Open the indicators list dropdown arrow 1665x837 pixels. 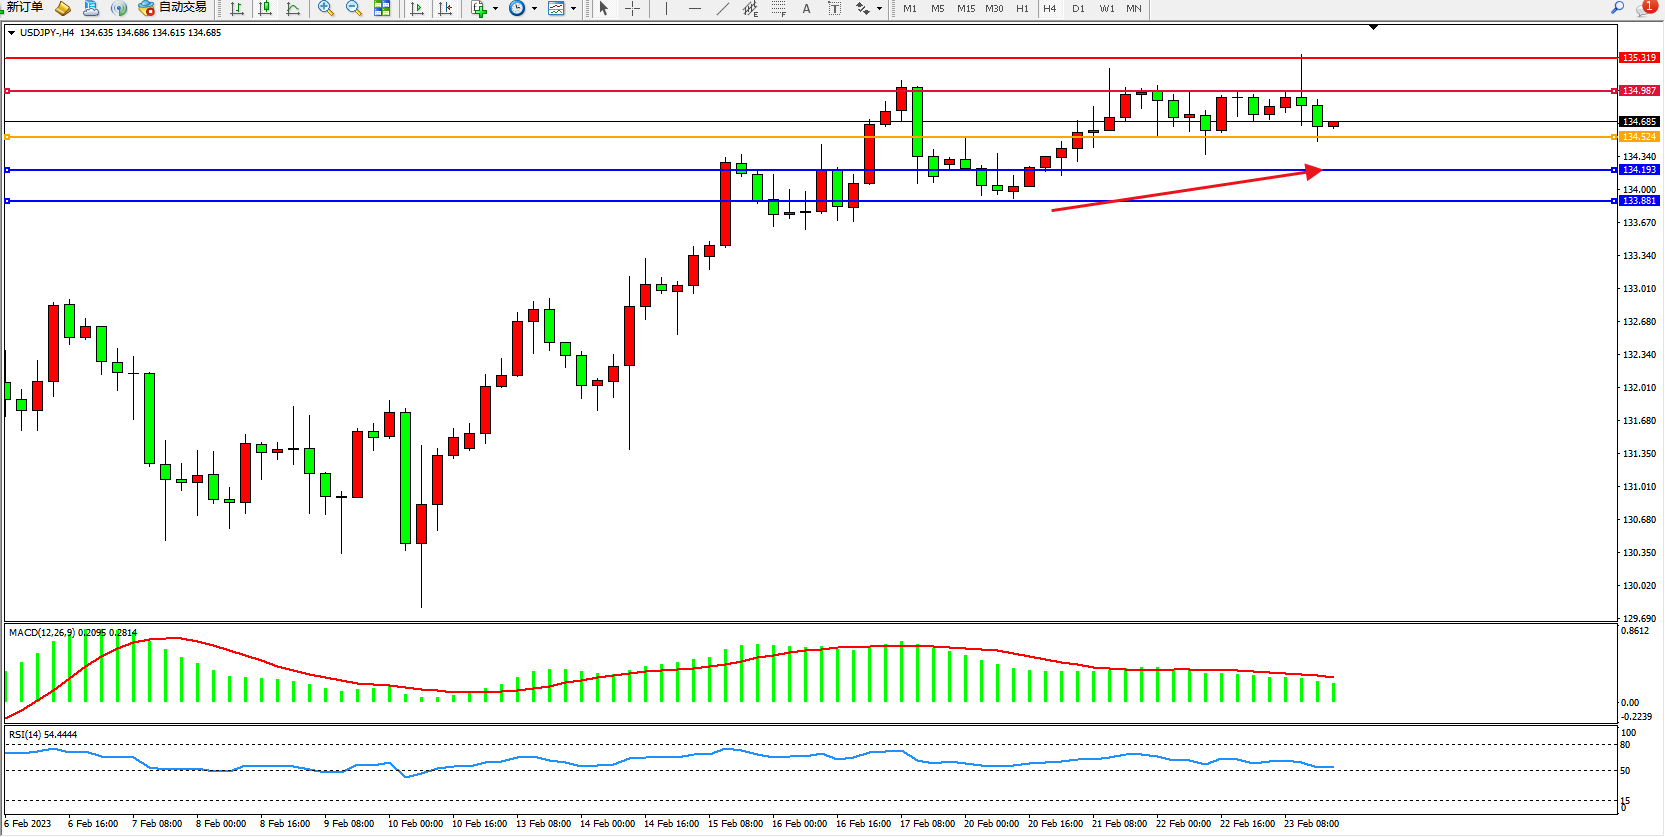click(495, 9)
